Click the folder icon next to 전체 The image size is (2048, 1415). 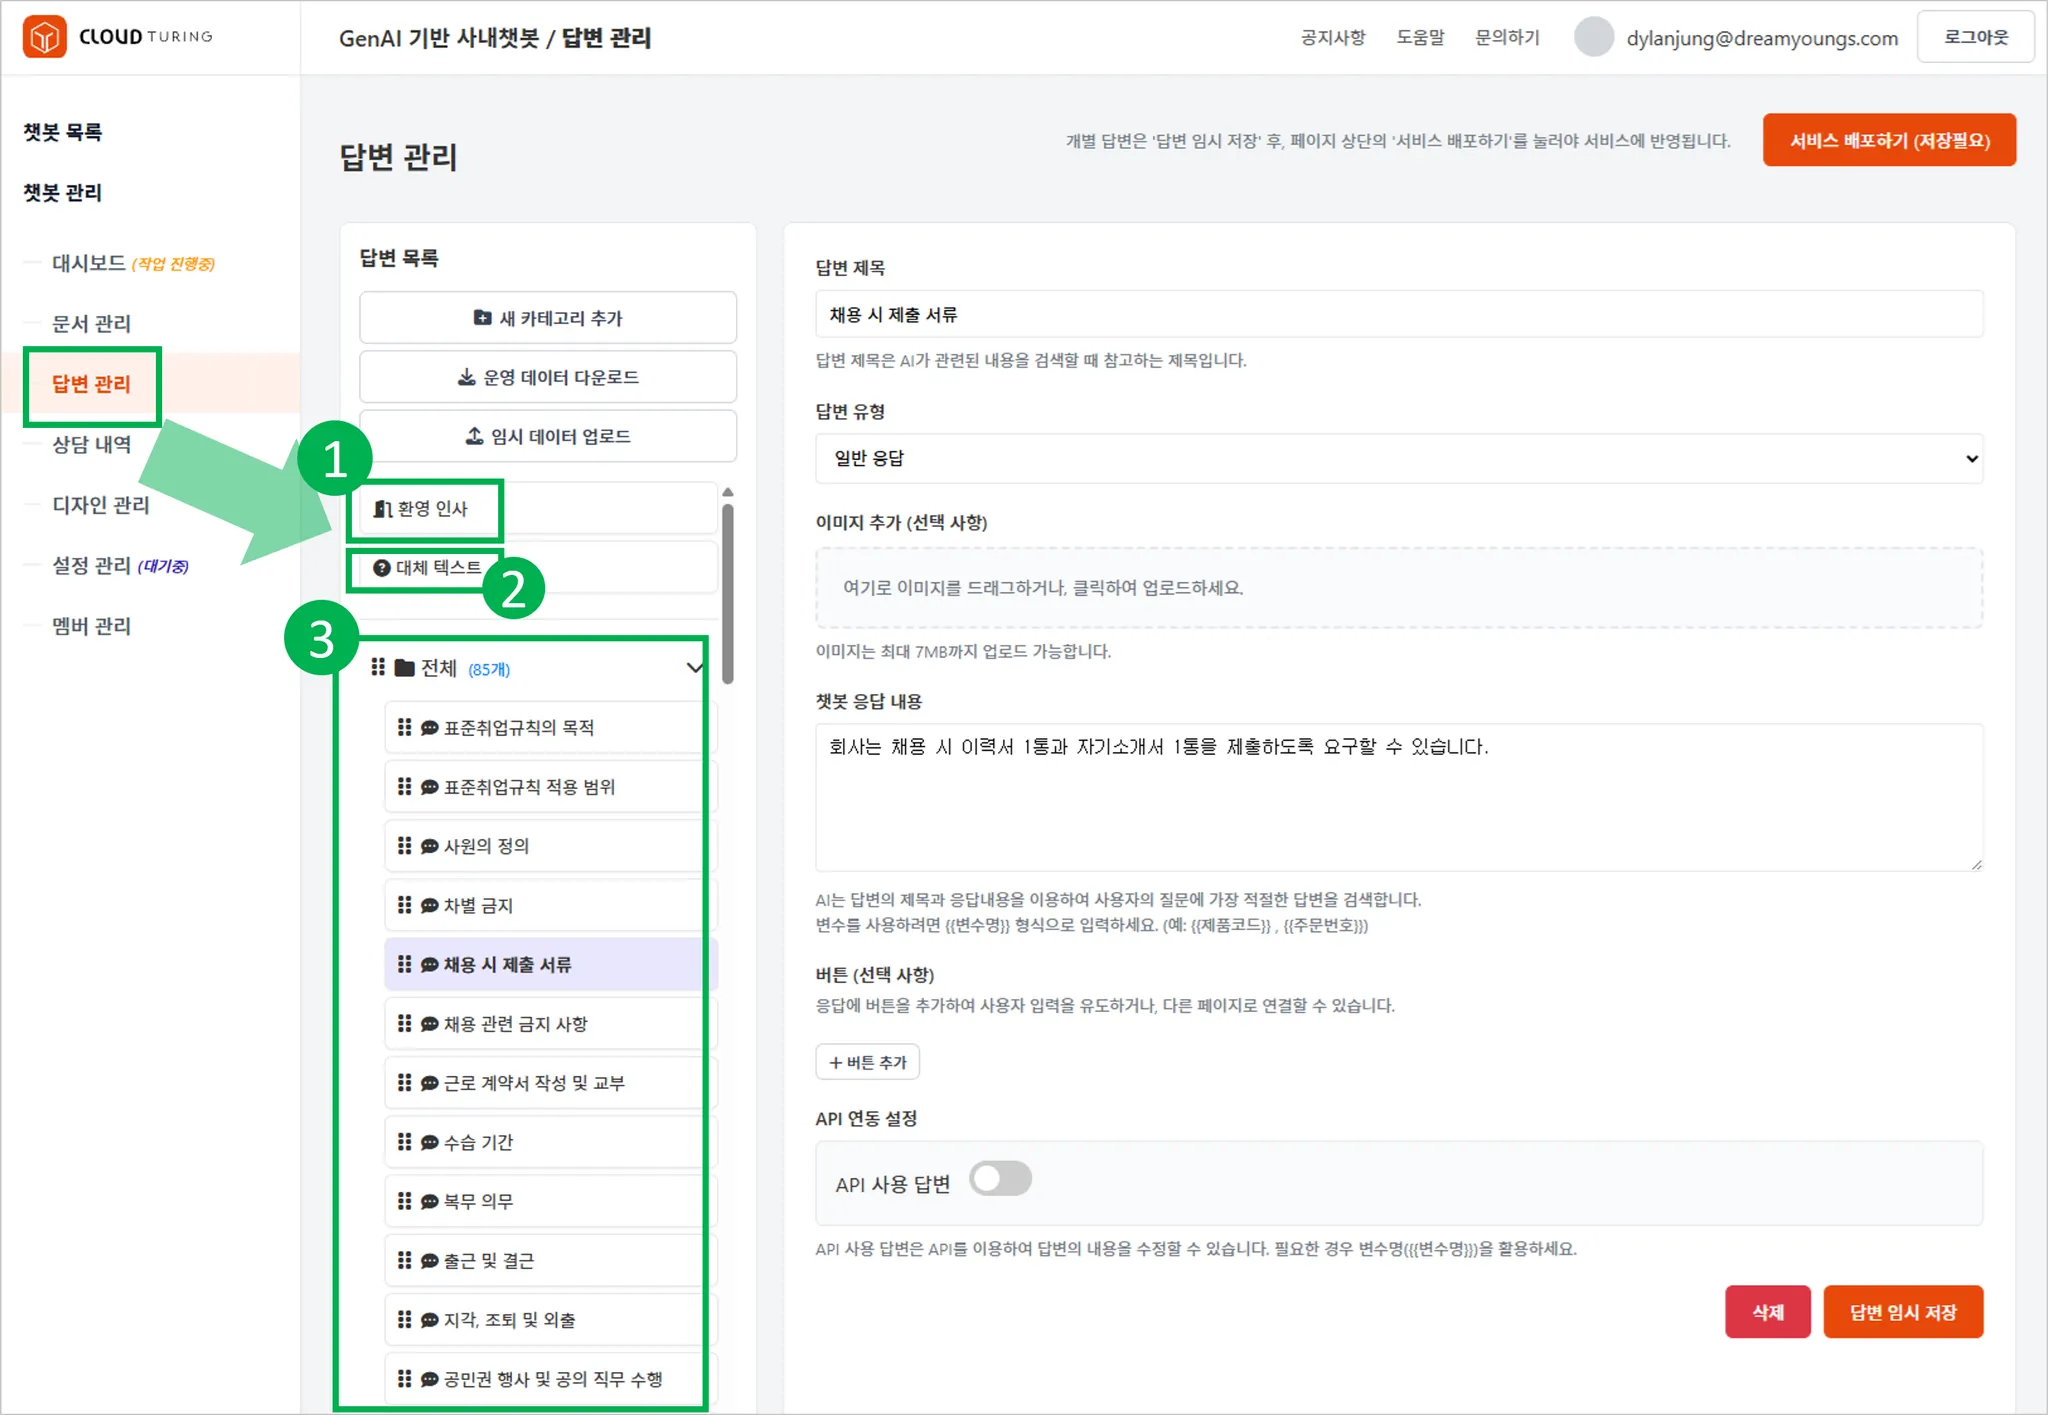coord(403,668)
